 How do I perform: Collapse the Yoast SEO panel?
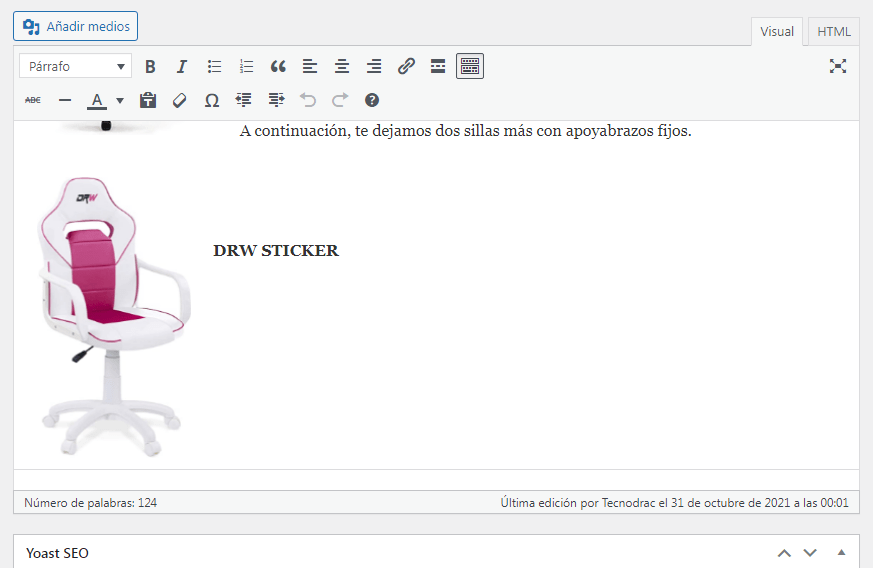pyautogui.click(x=841, y=552)
